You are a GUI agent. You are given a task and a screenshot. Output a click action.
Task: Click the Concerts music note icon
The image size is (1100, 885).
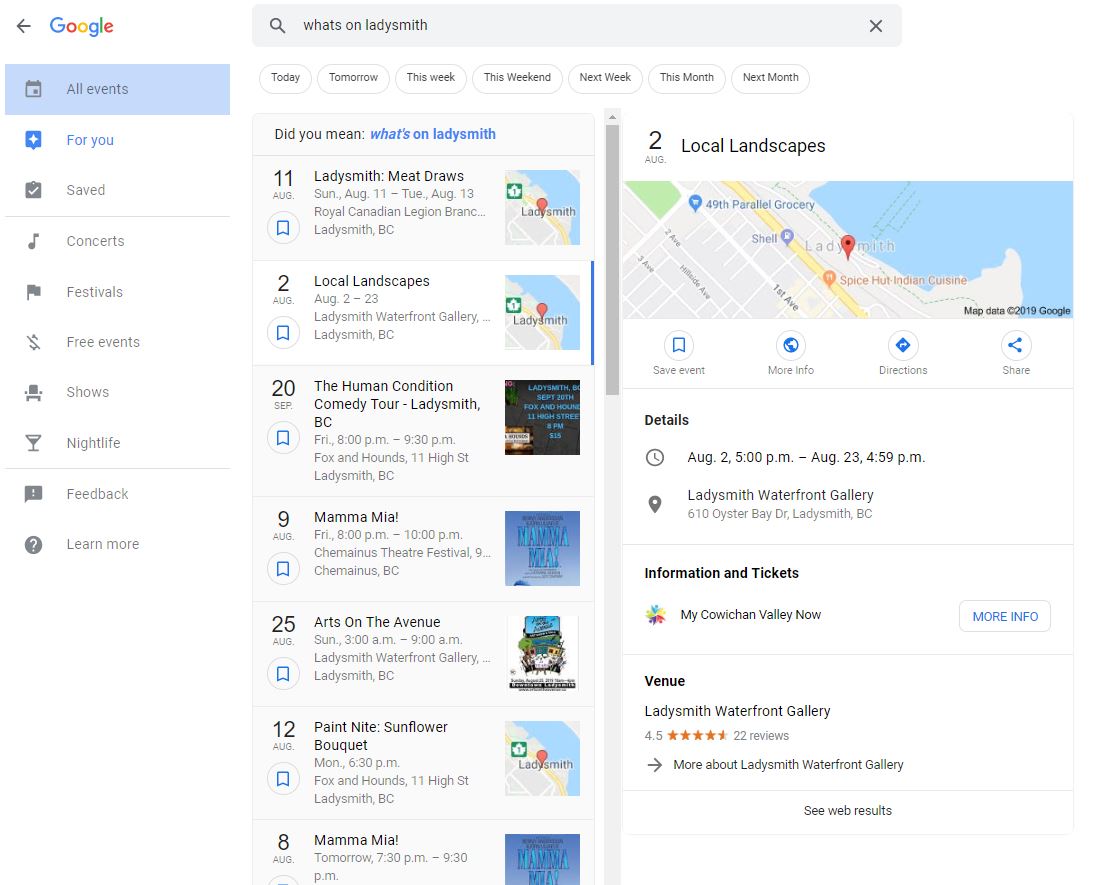(x=33, y=241)
